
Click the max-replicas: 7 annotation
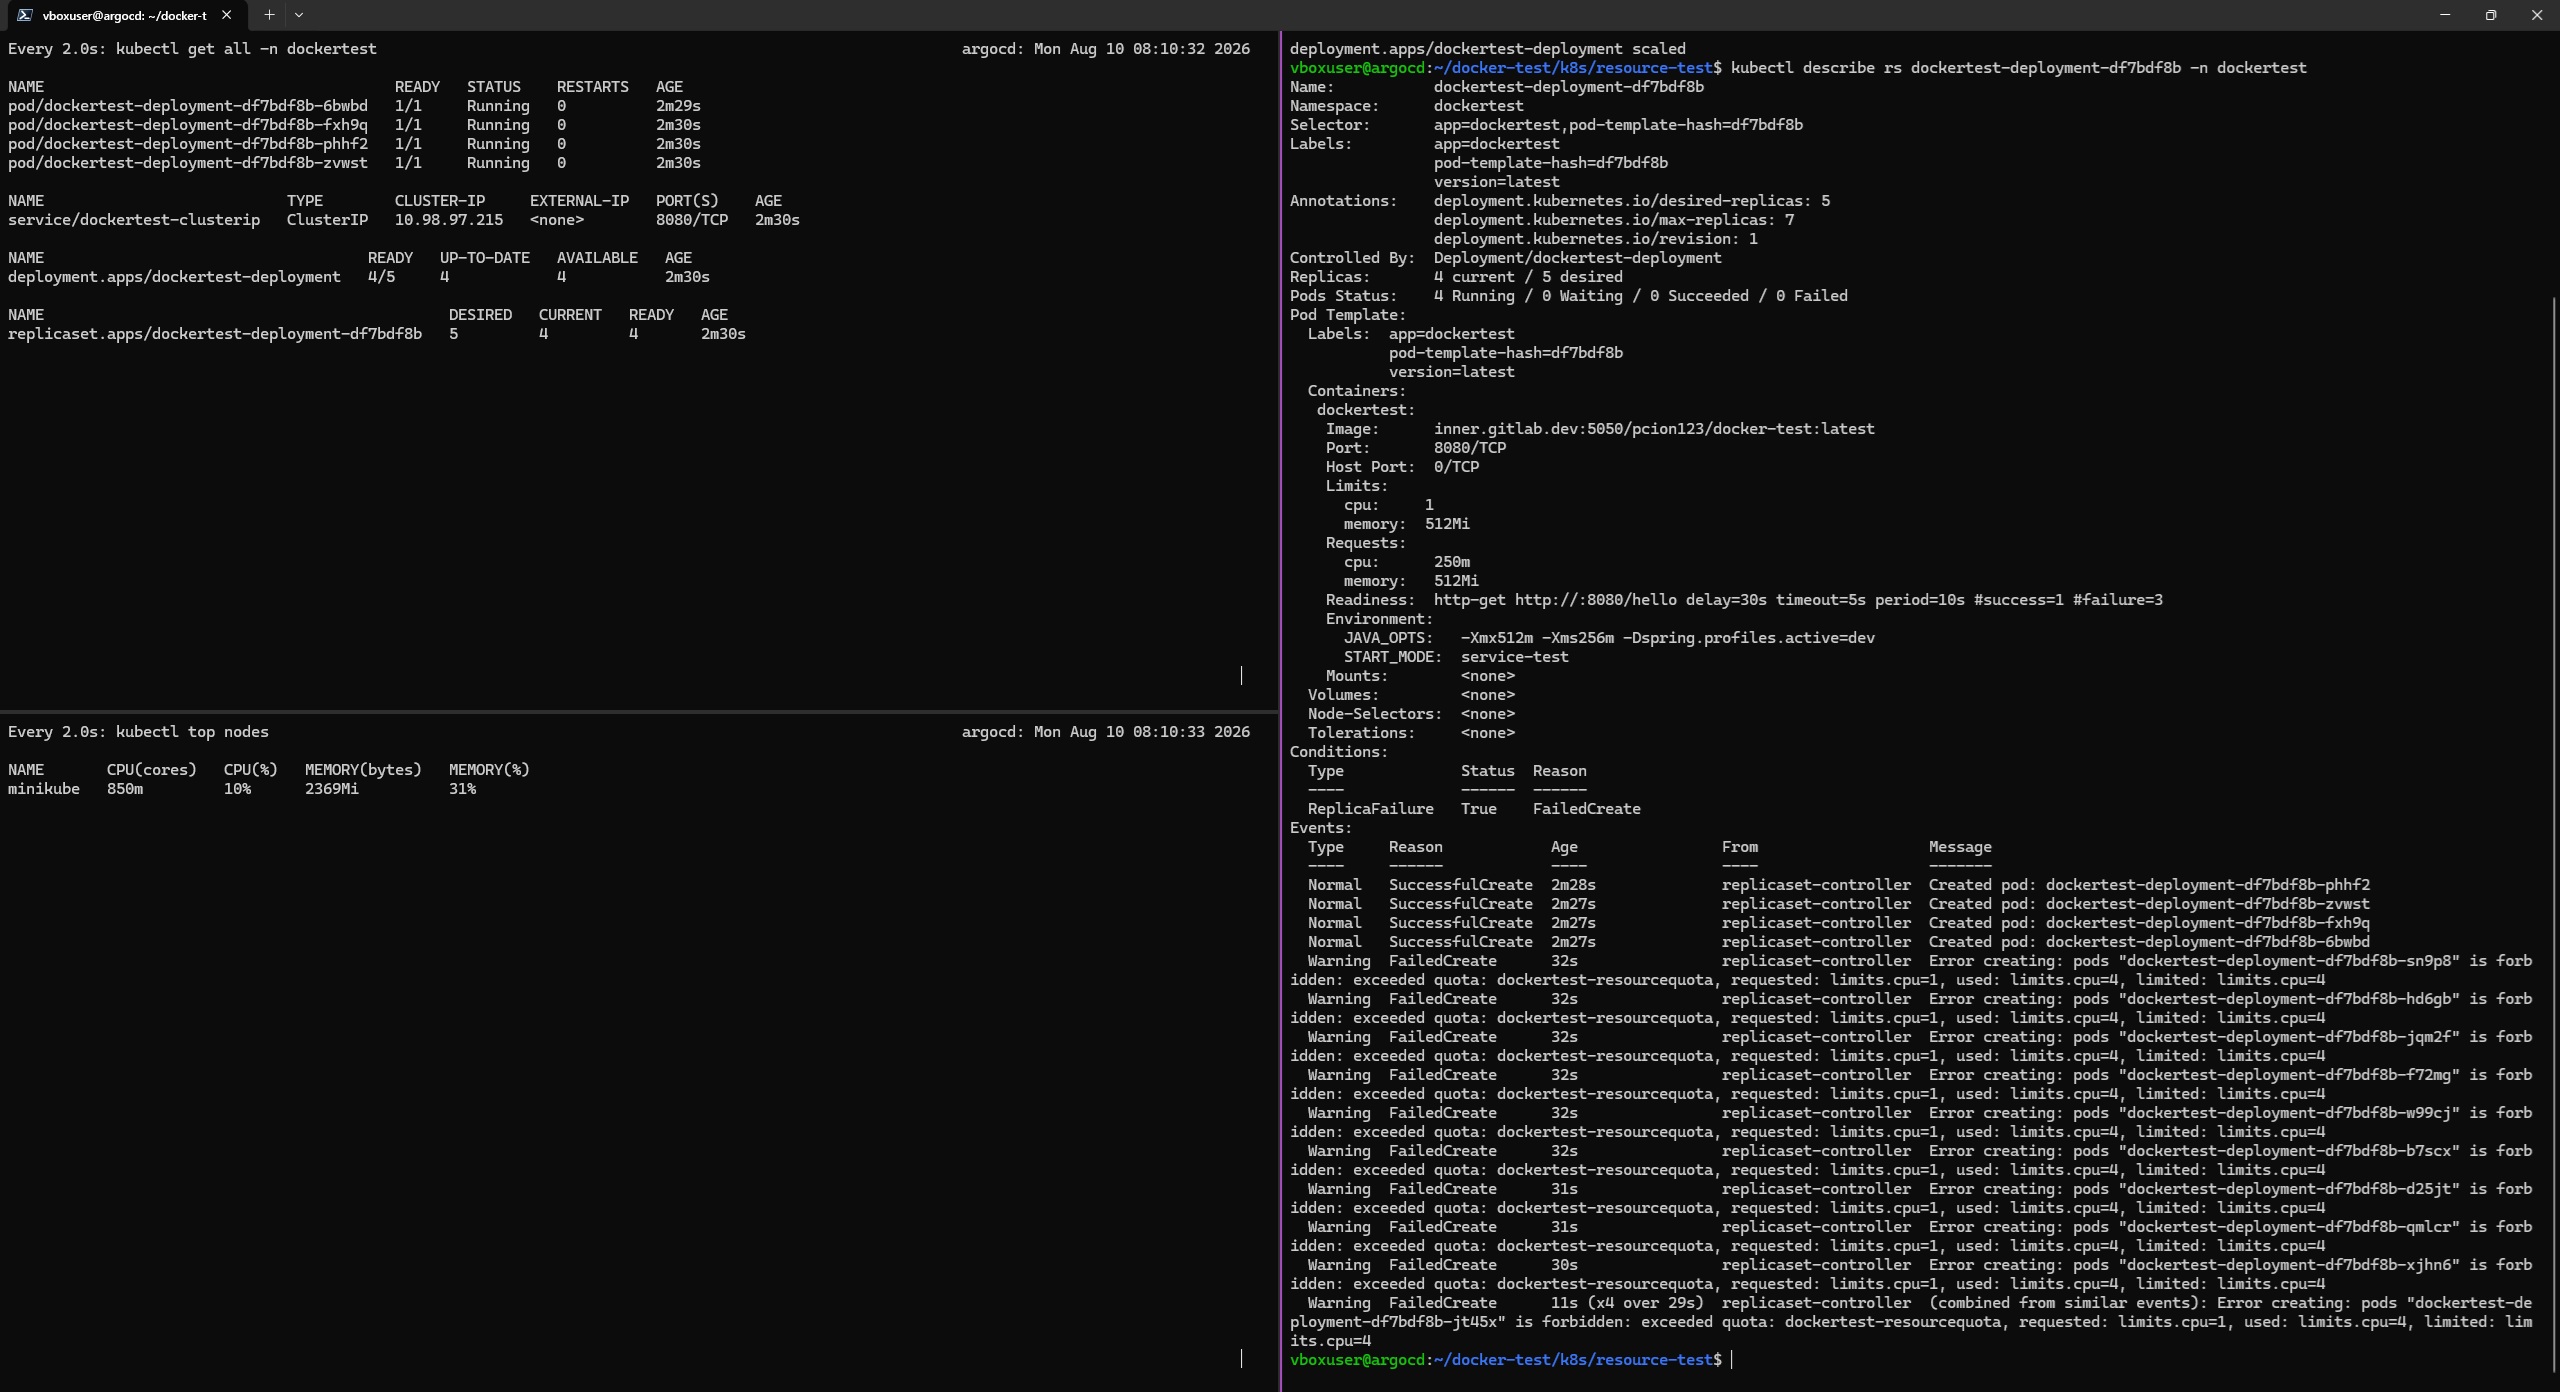(1614, 220)
